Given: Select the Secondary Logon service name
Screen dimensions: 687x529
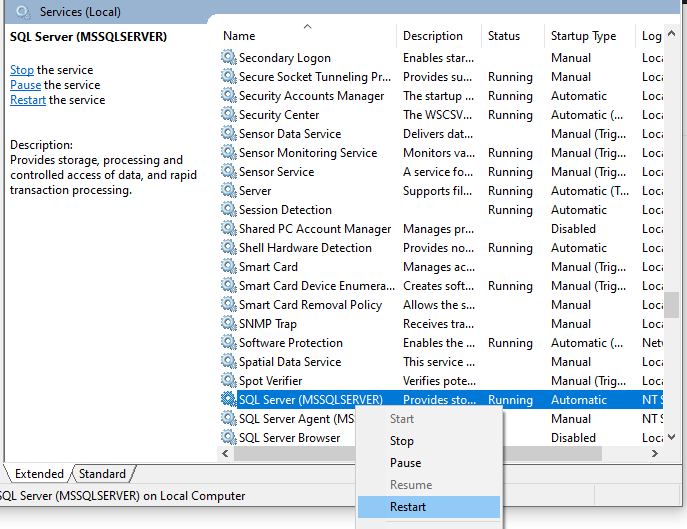Looking at the screenshot, I should click(285, 58).
